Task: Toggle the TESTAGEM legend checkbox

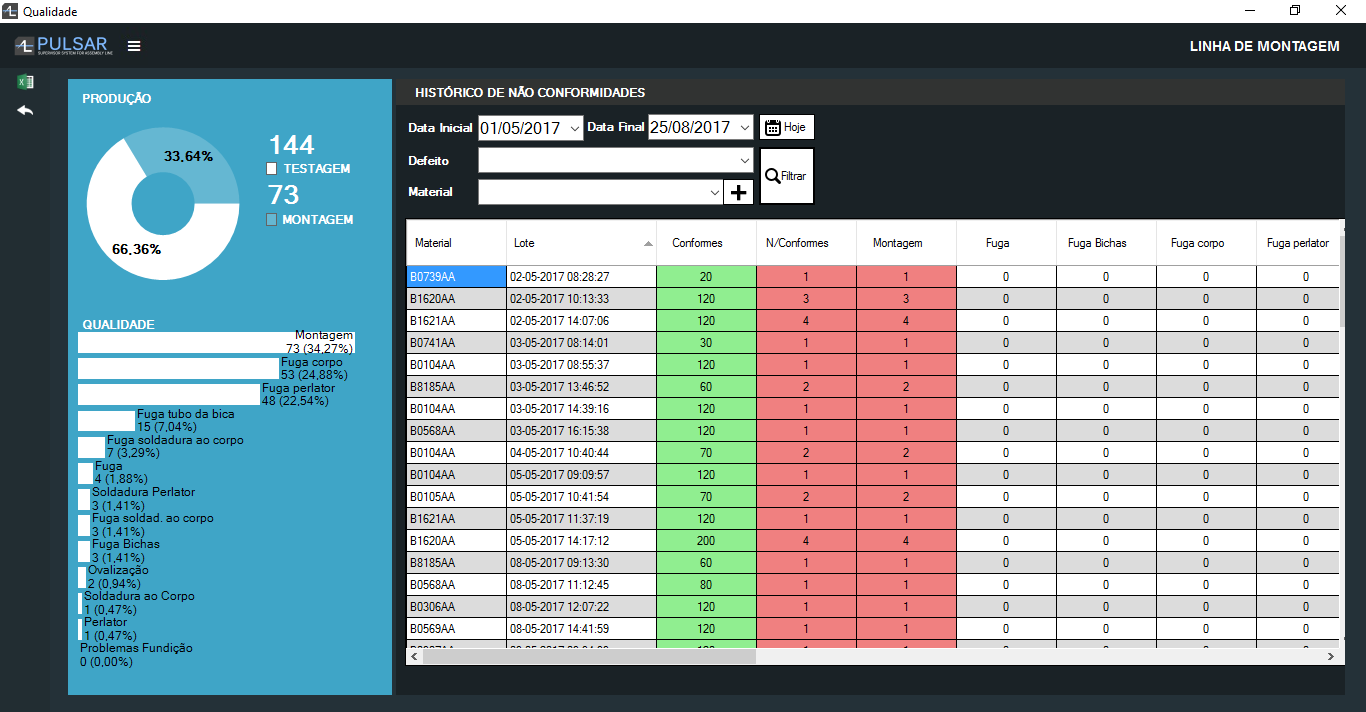Action: point(272,169)
